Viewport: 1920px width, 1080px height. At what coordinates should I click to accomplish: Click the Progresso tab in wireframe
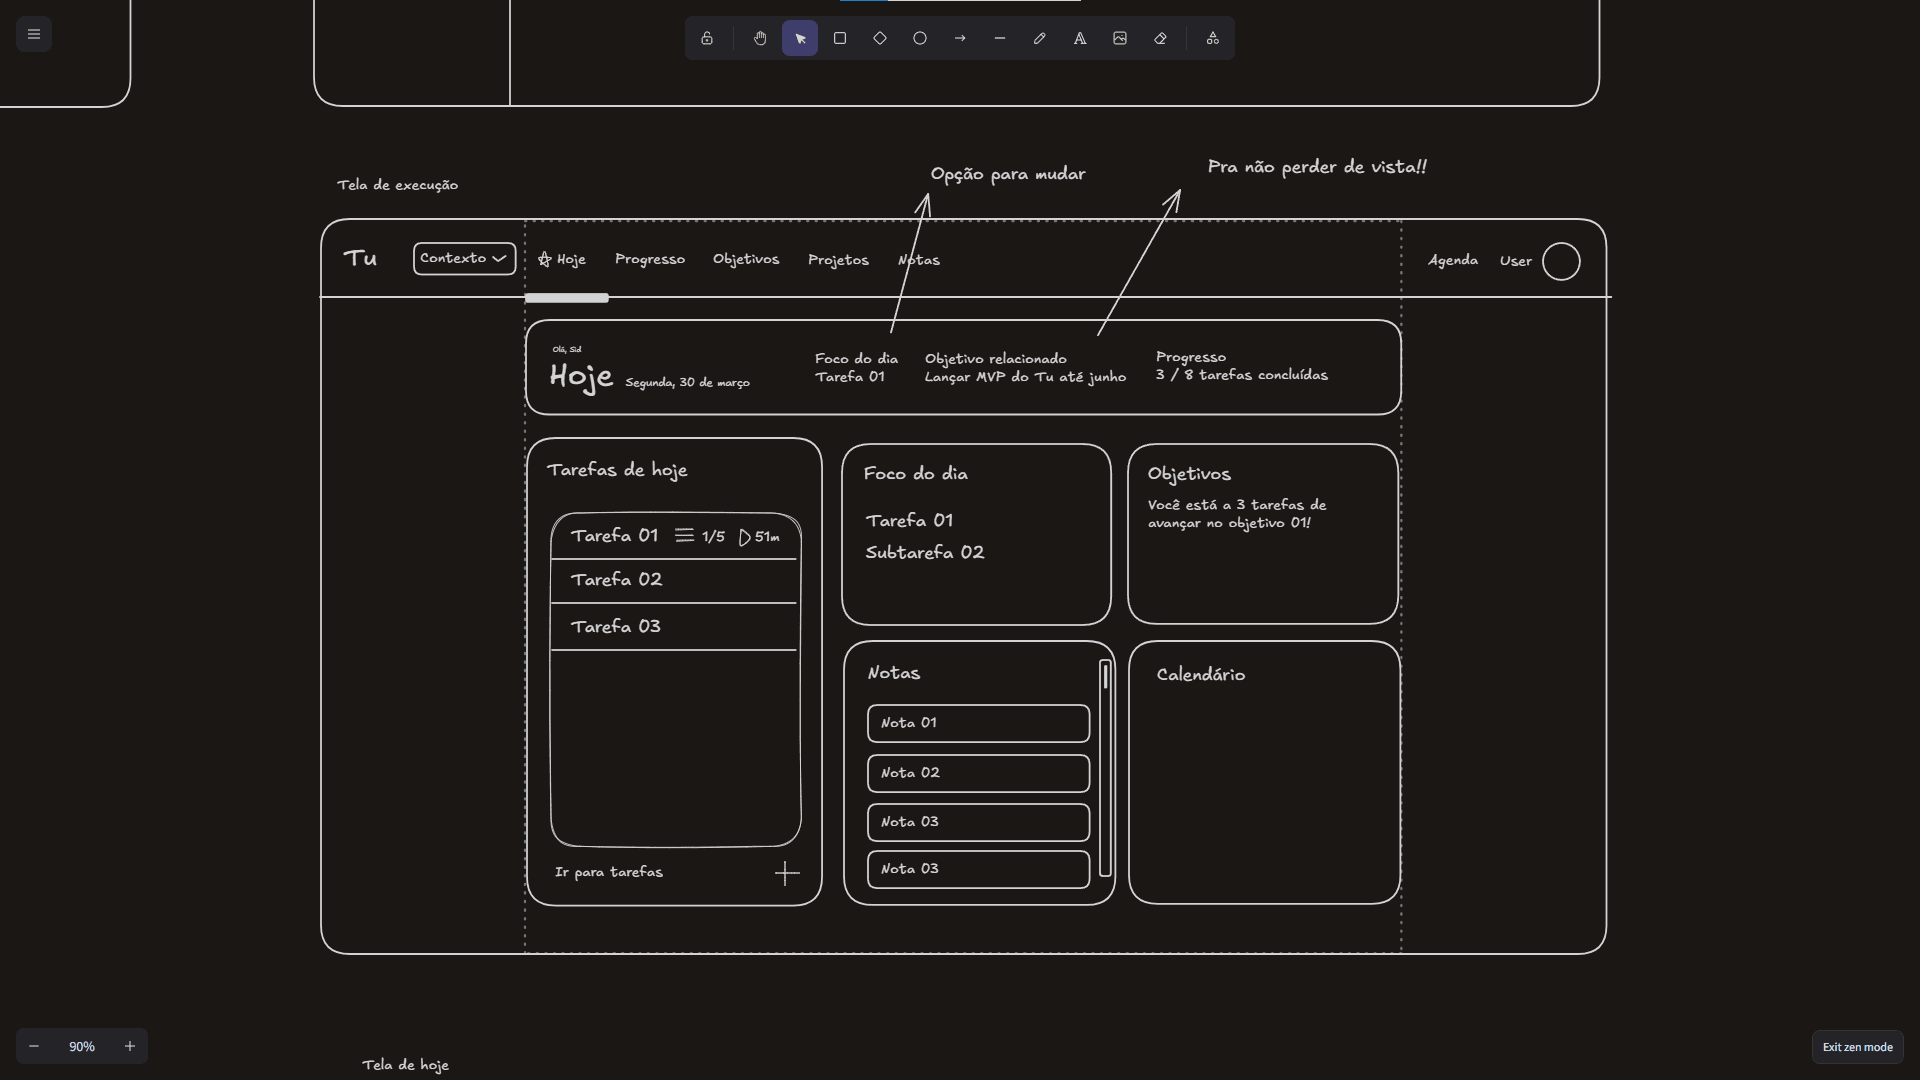pyautogui.click(x=650, y=259)
